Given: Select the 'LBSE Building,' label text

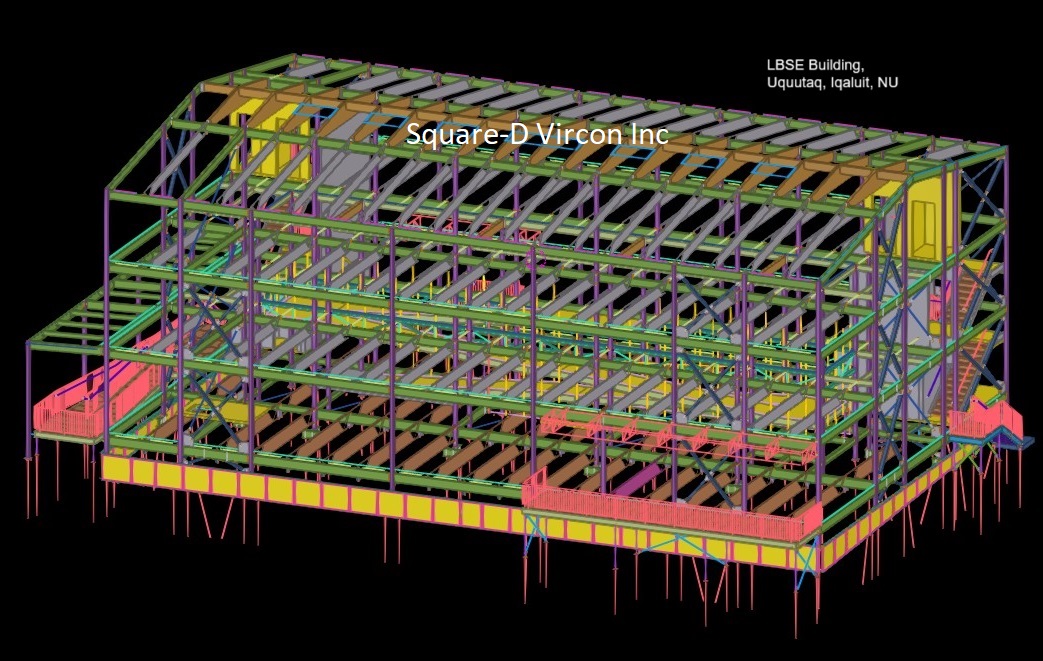Looking at the screenshot, I should [x=815, y=65].
